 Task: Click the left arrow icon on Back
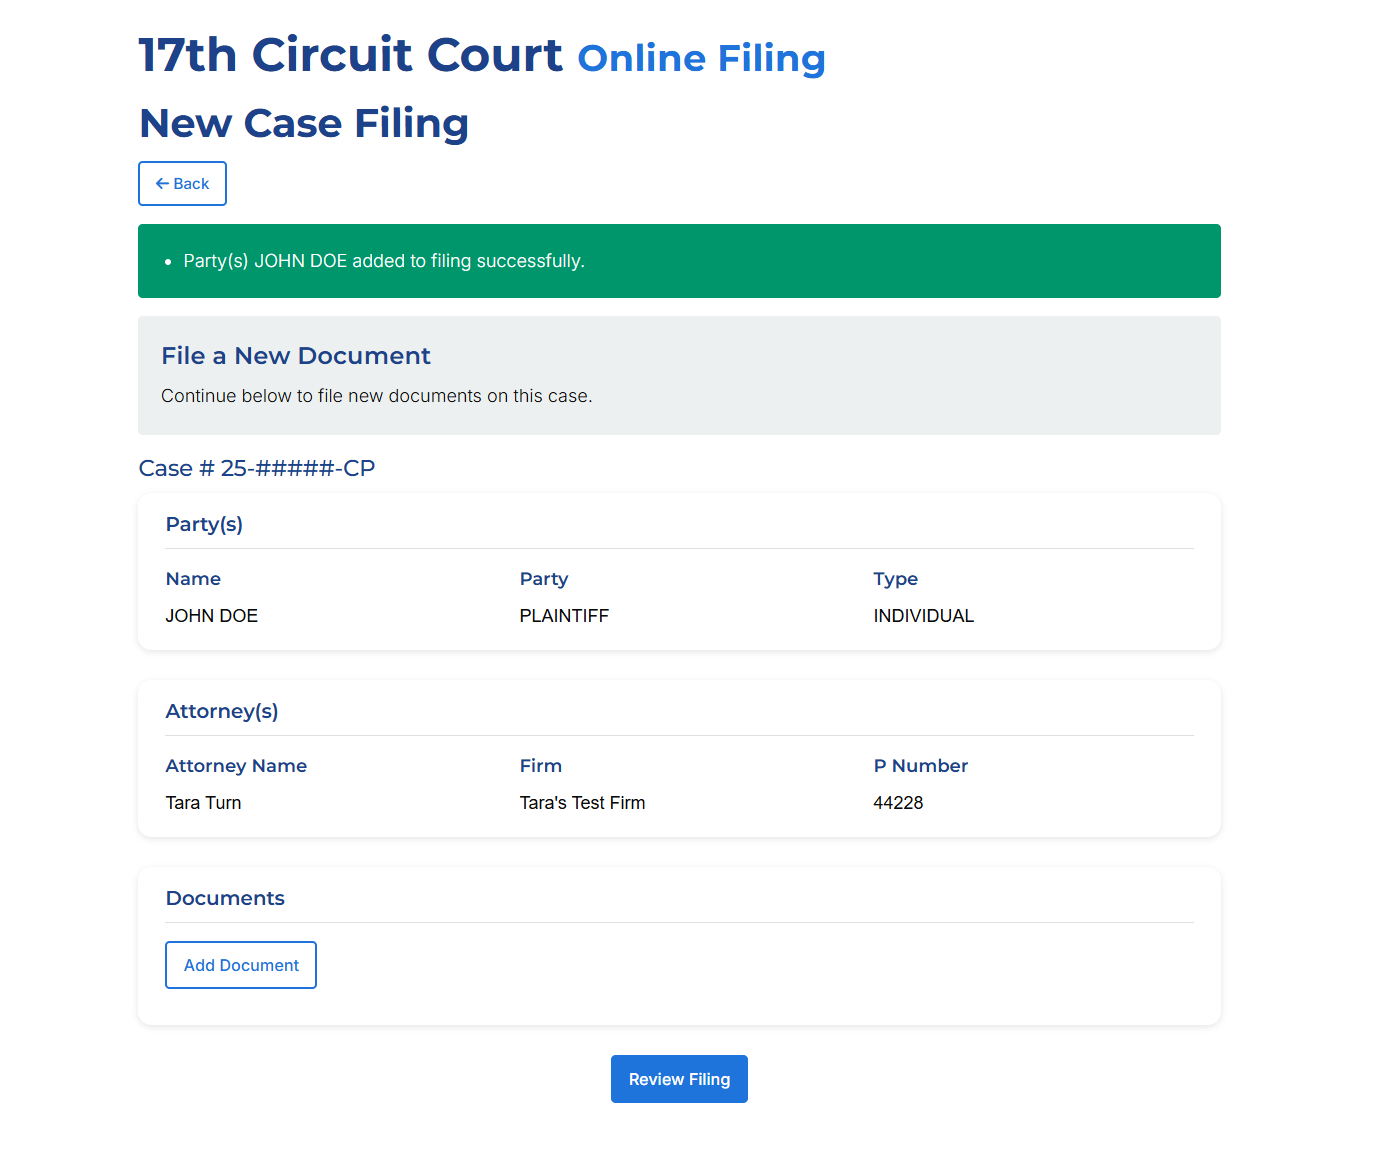162,184
